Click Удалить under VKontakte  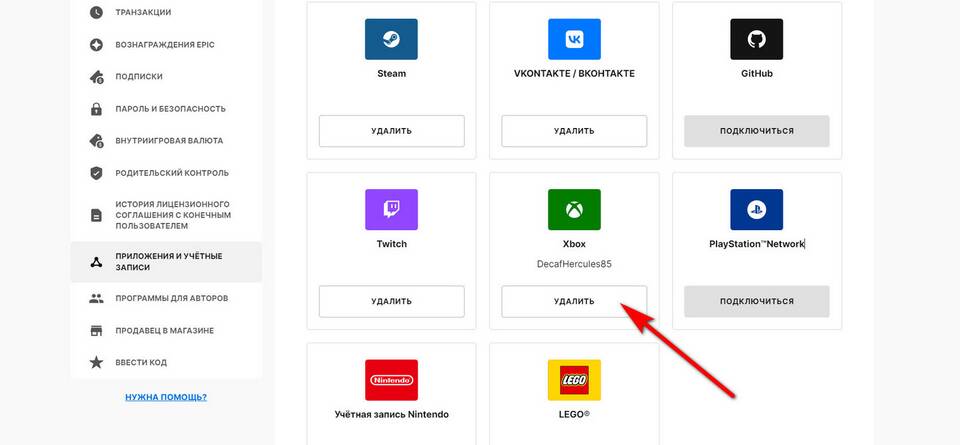[574, 131]
